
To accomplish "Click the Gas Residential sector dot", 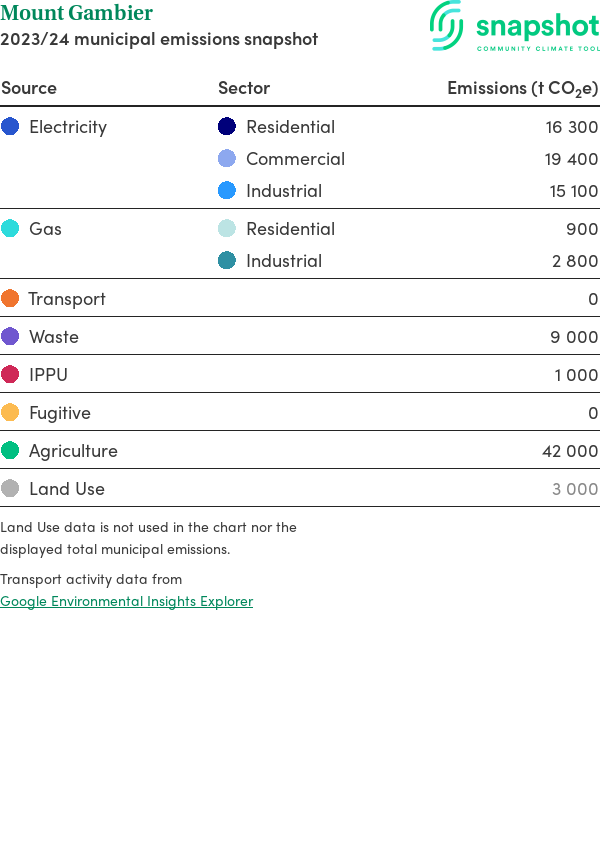I will [x=227, y=229].
